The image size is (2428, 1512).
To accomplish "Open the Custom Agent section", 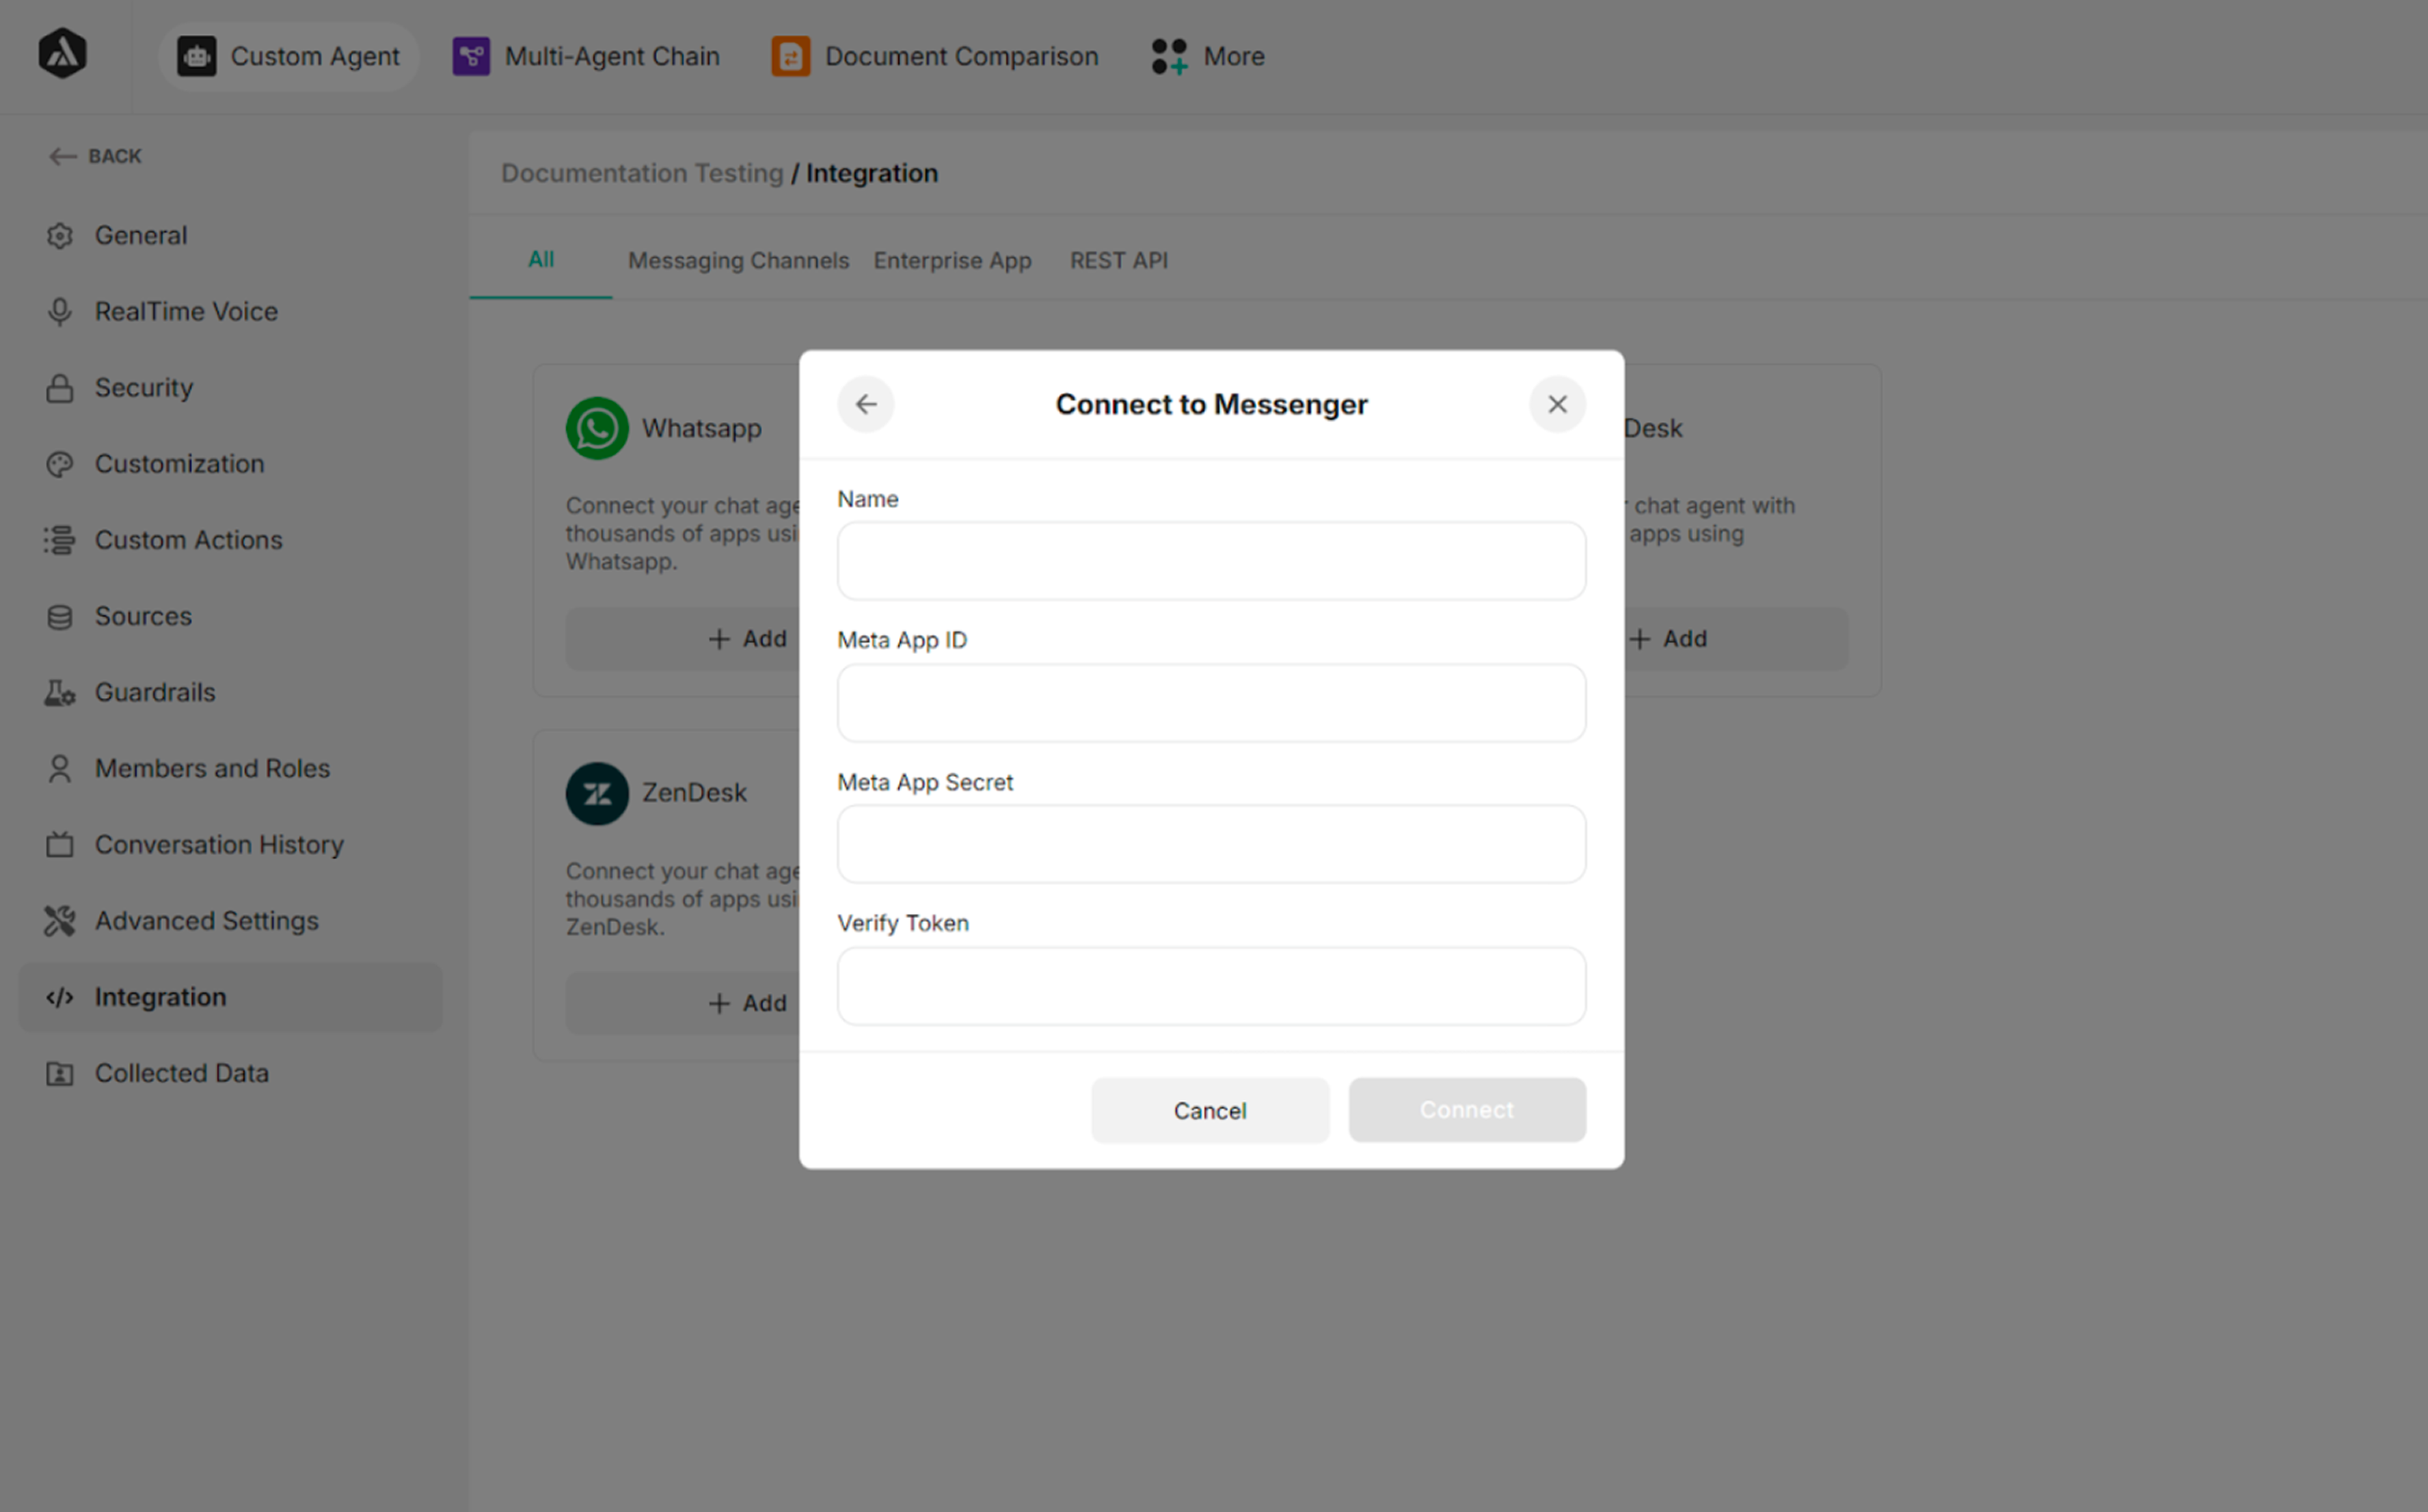I will [288, 56].
